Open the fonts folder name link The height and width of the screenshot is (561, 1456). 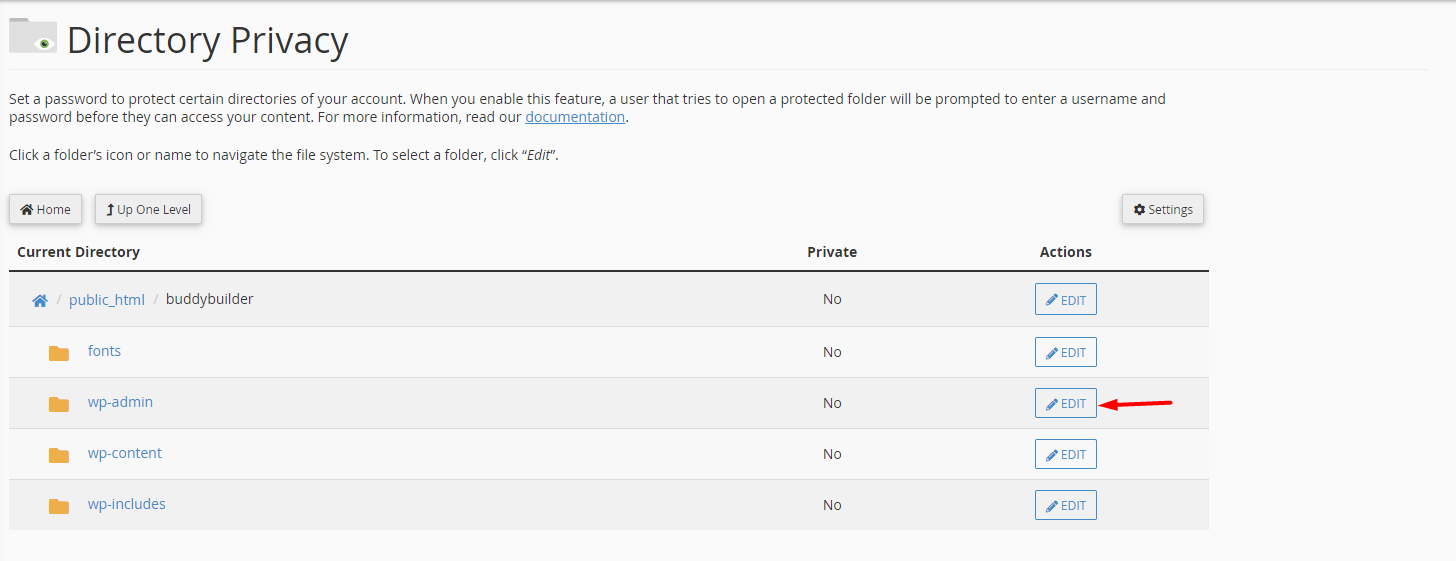point(104,351)
